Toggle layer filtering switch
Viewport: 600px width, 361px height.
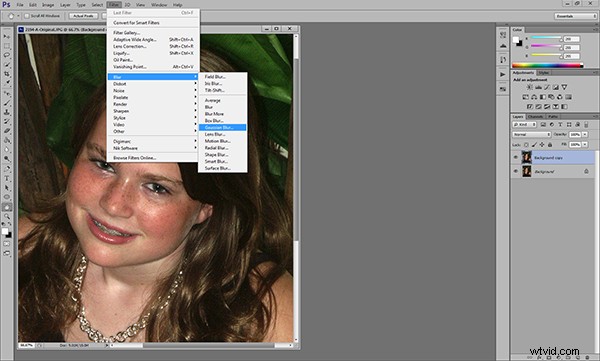click(586, 124)
